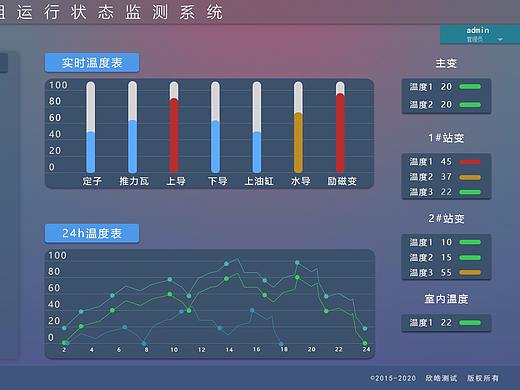
Task: Click the 2#站变 section heading
Action: pos(446,218)
